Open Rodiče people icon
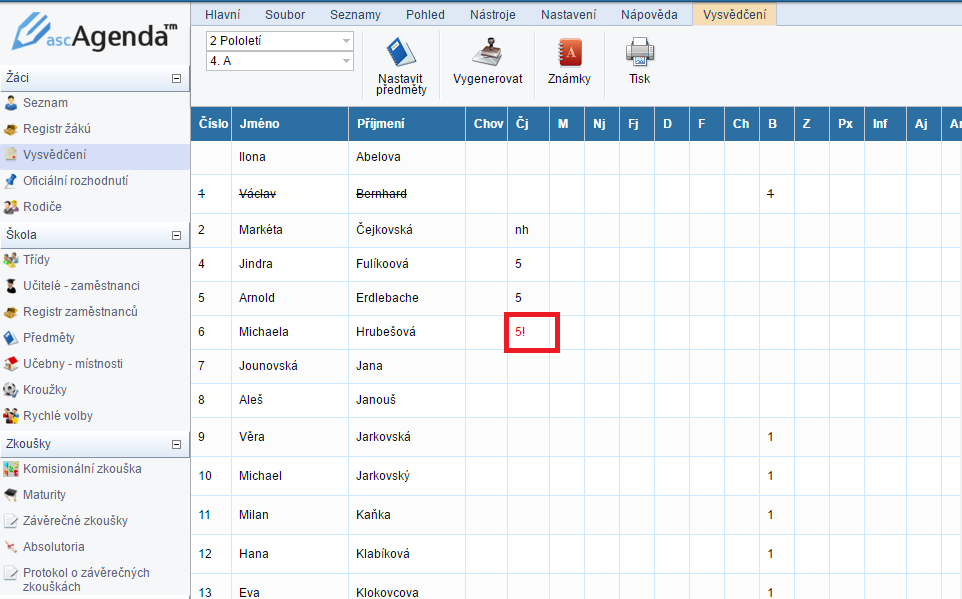 click(10, 207)
